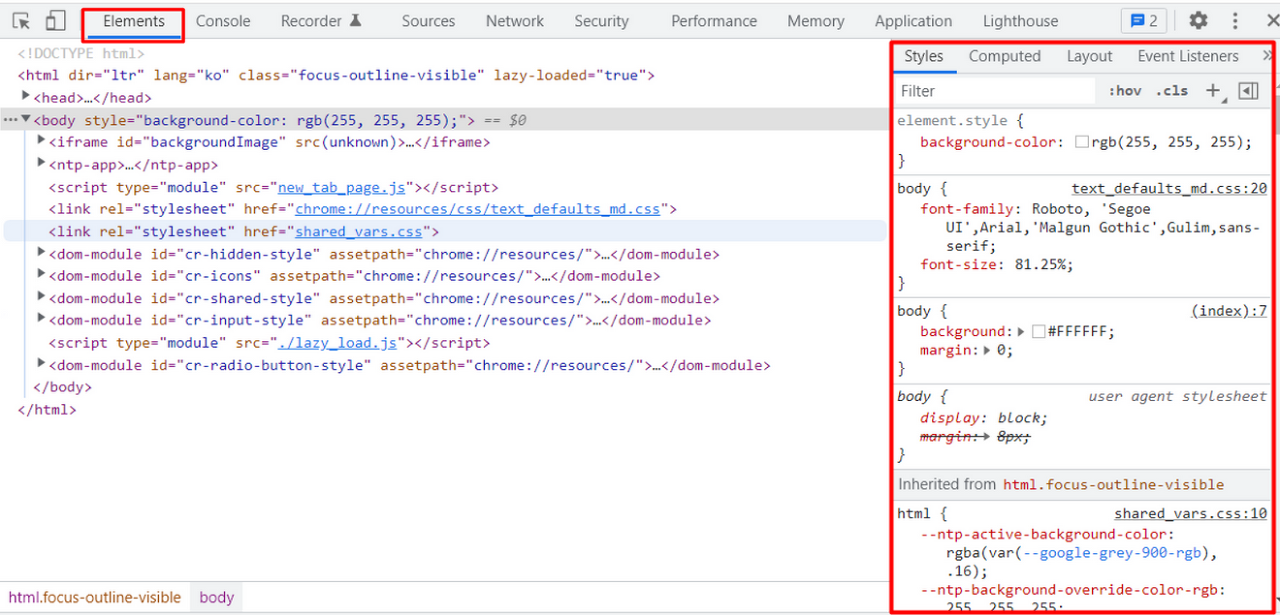Screen dimensions: 1280x615
Task: Click the element.style selector text
Action: pyautogui.click(x=954, y=121)
